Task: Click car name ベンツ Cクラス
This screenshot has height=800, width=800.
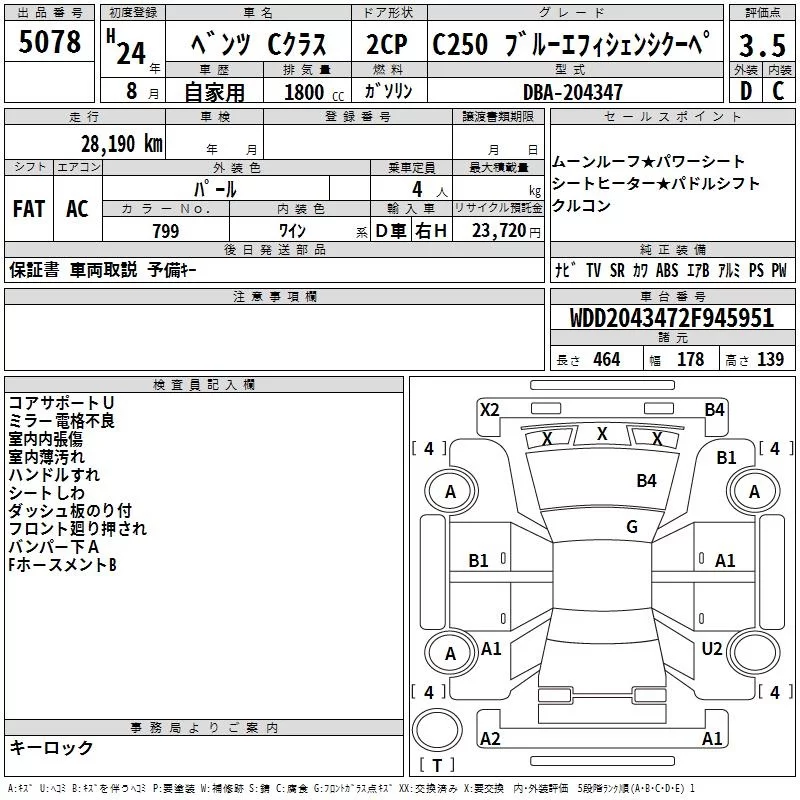Action: pos(258,44)
